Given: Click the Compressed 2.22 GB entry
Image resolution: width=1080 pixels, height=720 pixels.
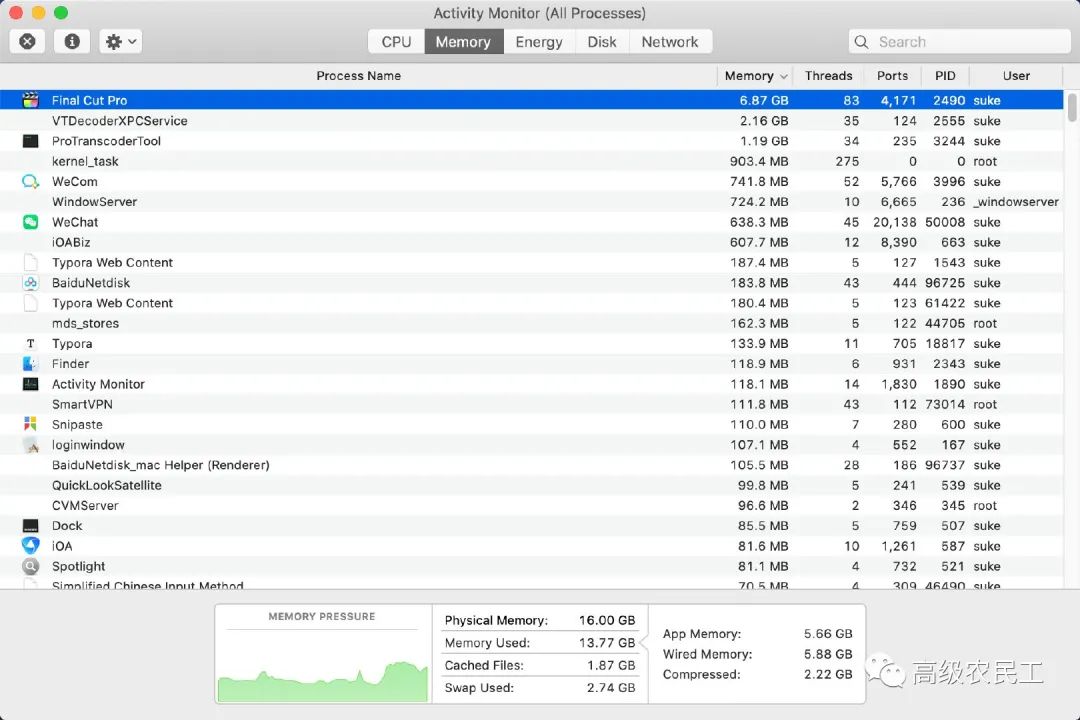Looking at the screenshot, I should point(758,675).
